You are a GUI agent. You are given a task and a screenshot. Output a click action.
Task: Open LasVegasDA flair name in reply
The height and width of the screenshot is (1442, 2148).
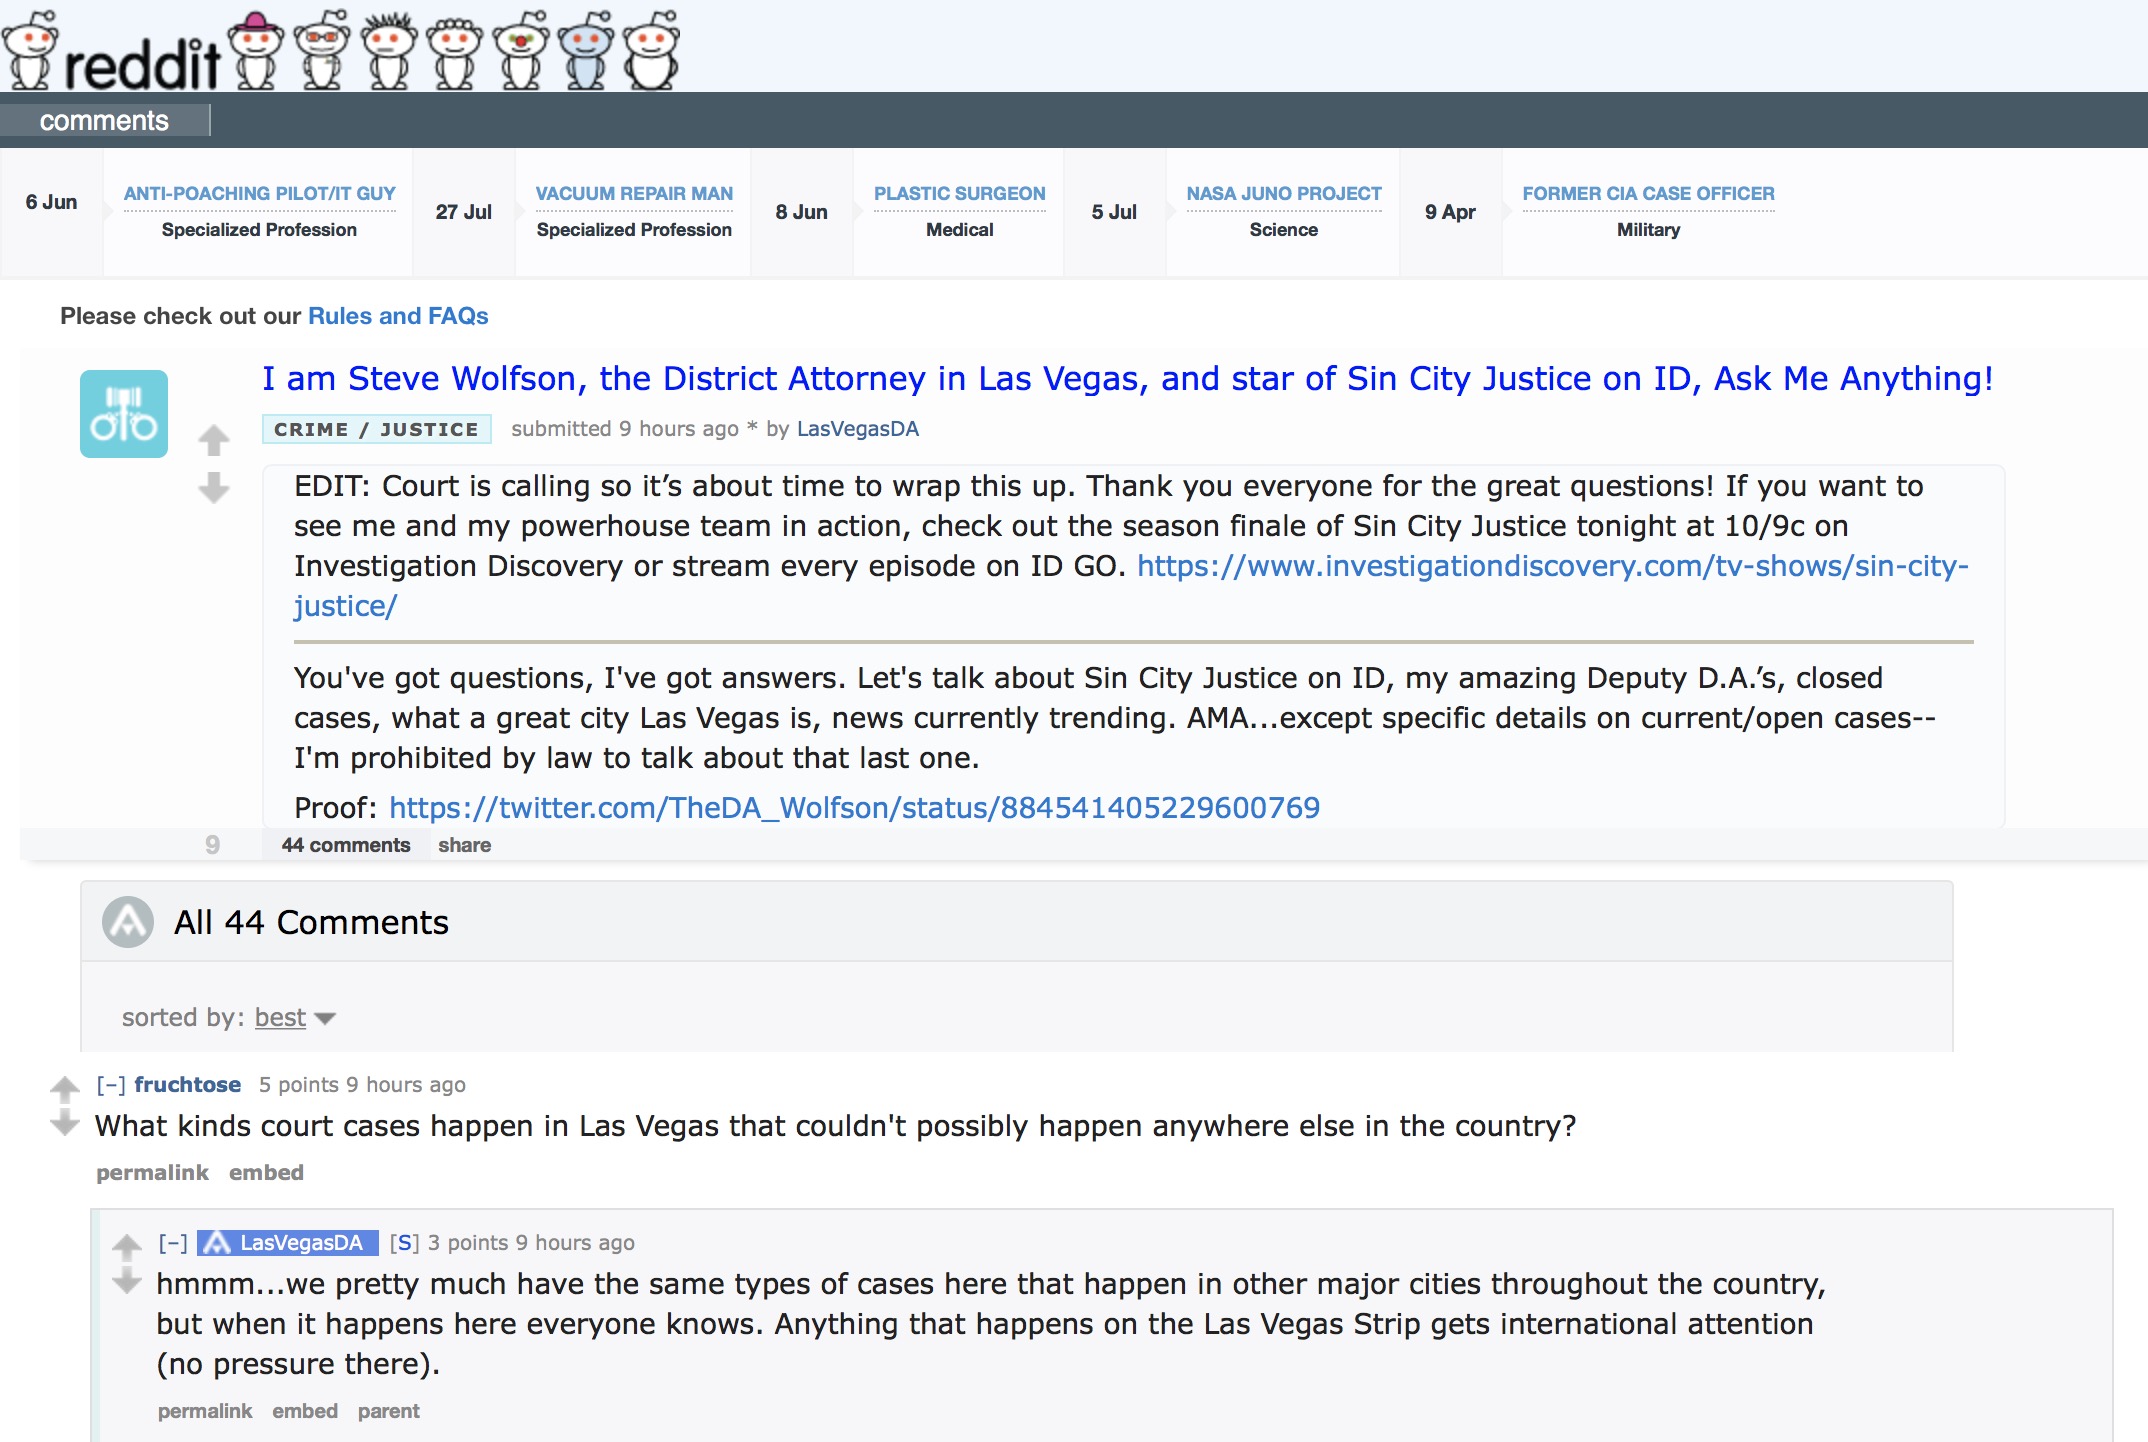click(301, 1243)
